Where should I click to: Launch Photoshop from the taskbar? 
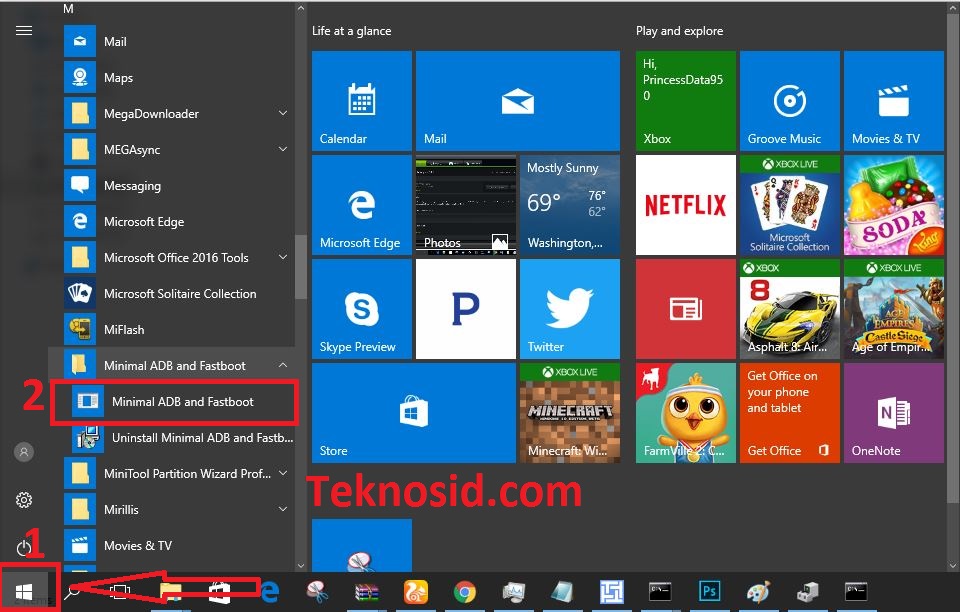click(x=709, y=591)
